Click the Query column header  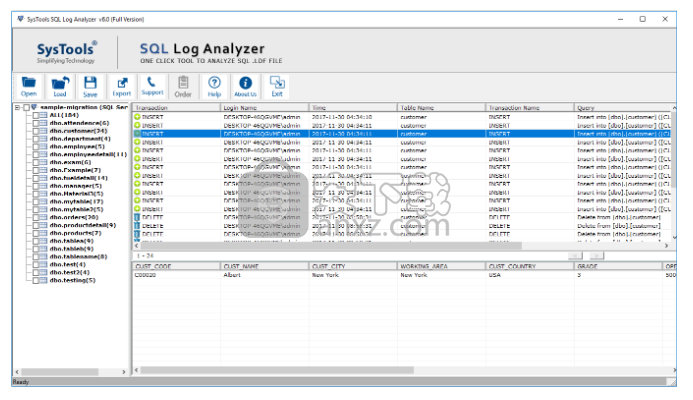point(623,107)
